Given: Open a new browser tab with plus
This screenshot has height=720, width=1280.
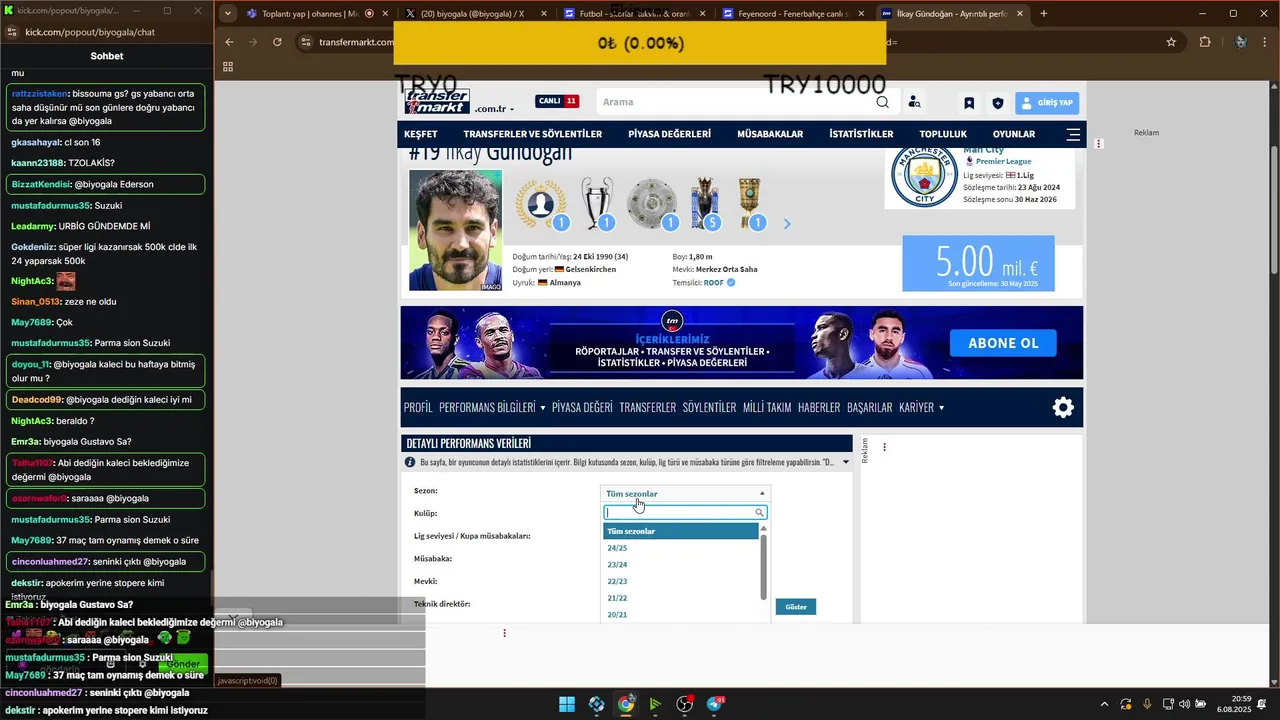Looking at the screenshot, I should (x=1044, y=14).
